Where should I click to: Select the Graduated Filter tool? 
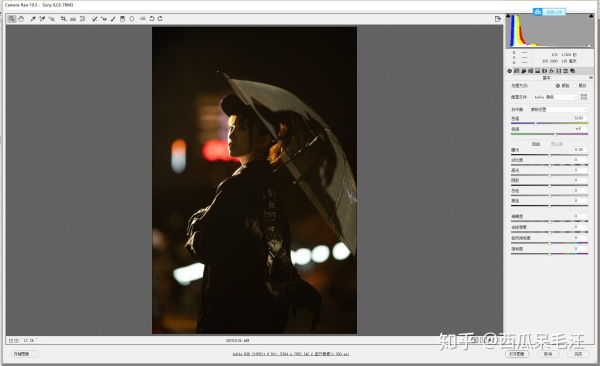coord(122,19)
